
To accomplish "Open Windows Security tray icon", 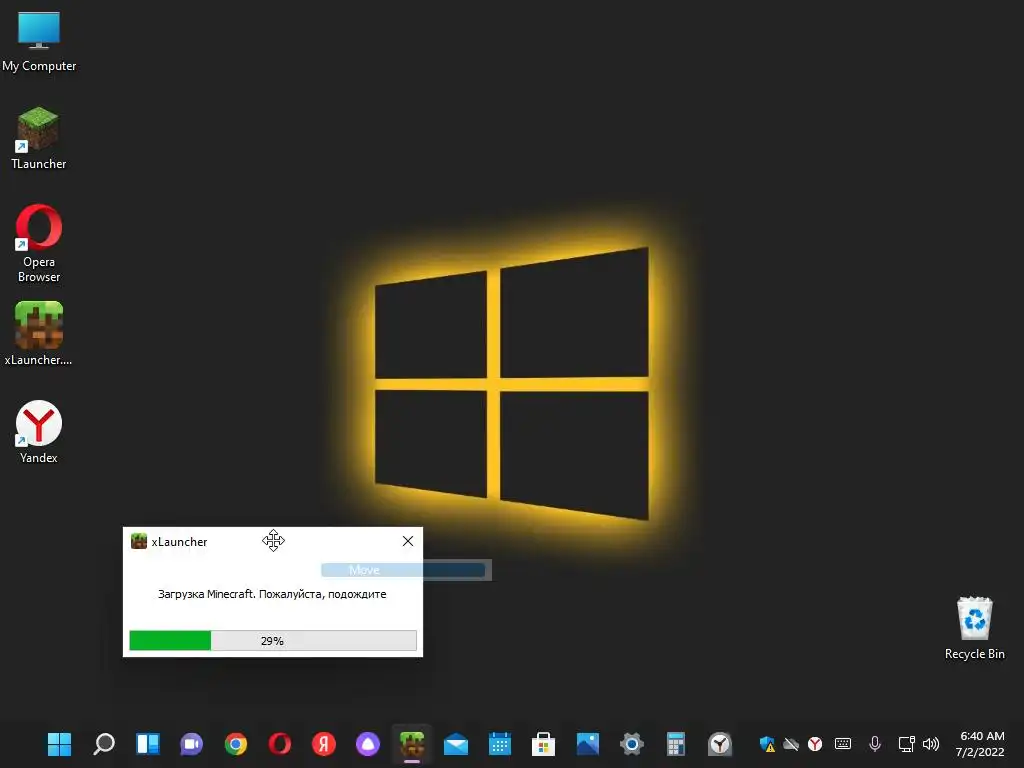I will click(x=767, y=744).
